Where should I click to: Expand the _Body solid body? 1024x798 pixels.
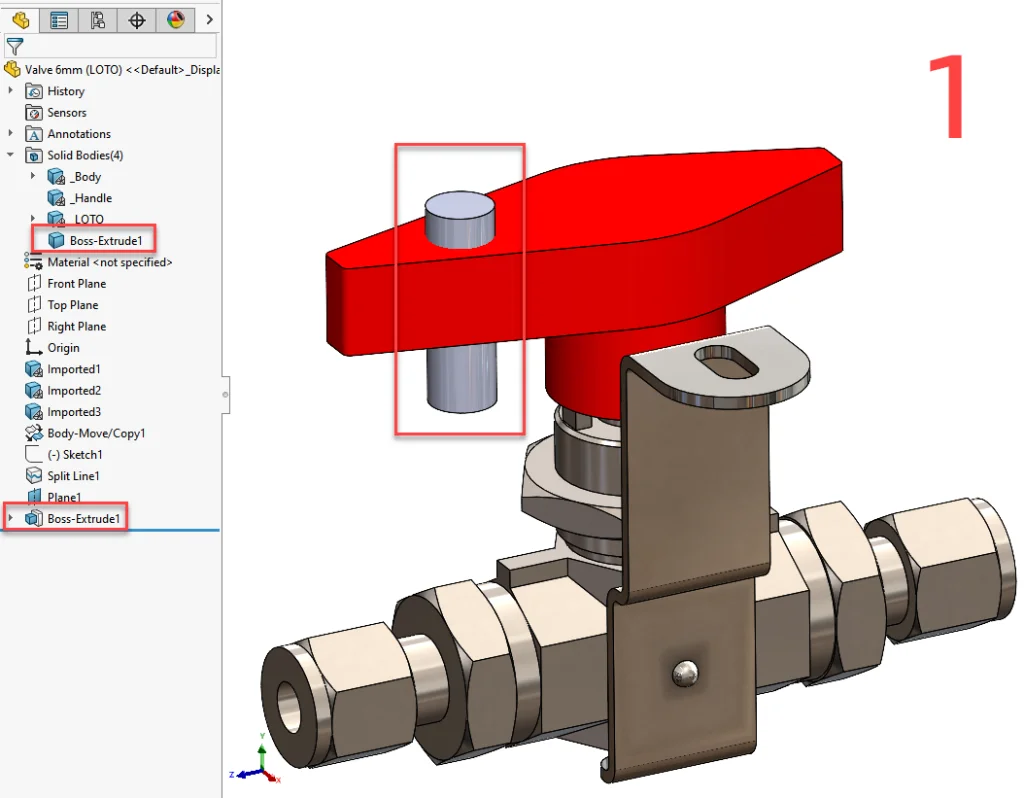coord(33,177)
